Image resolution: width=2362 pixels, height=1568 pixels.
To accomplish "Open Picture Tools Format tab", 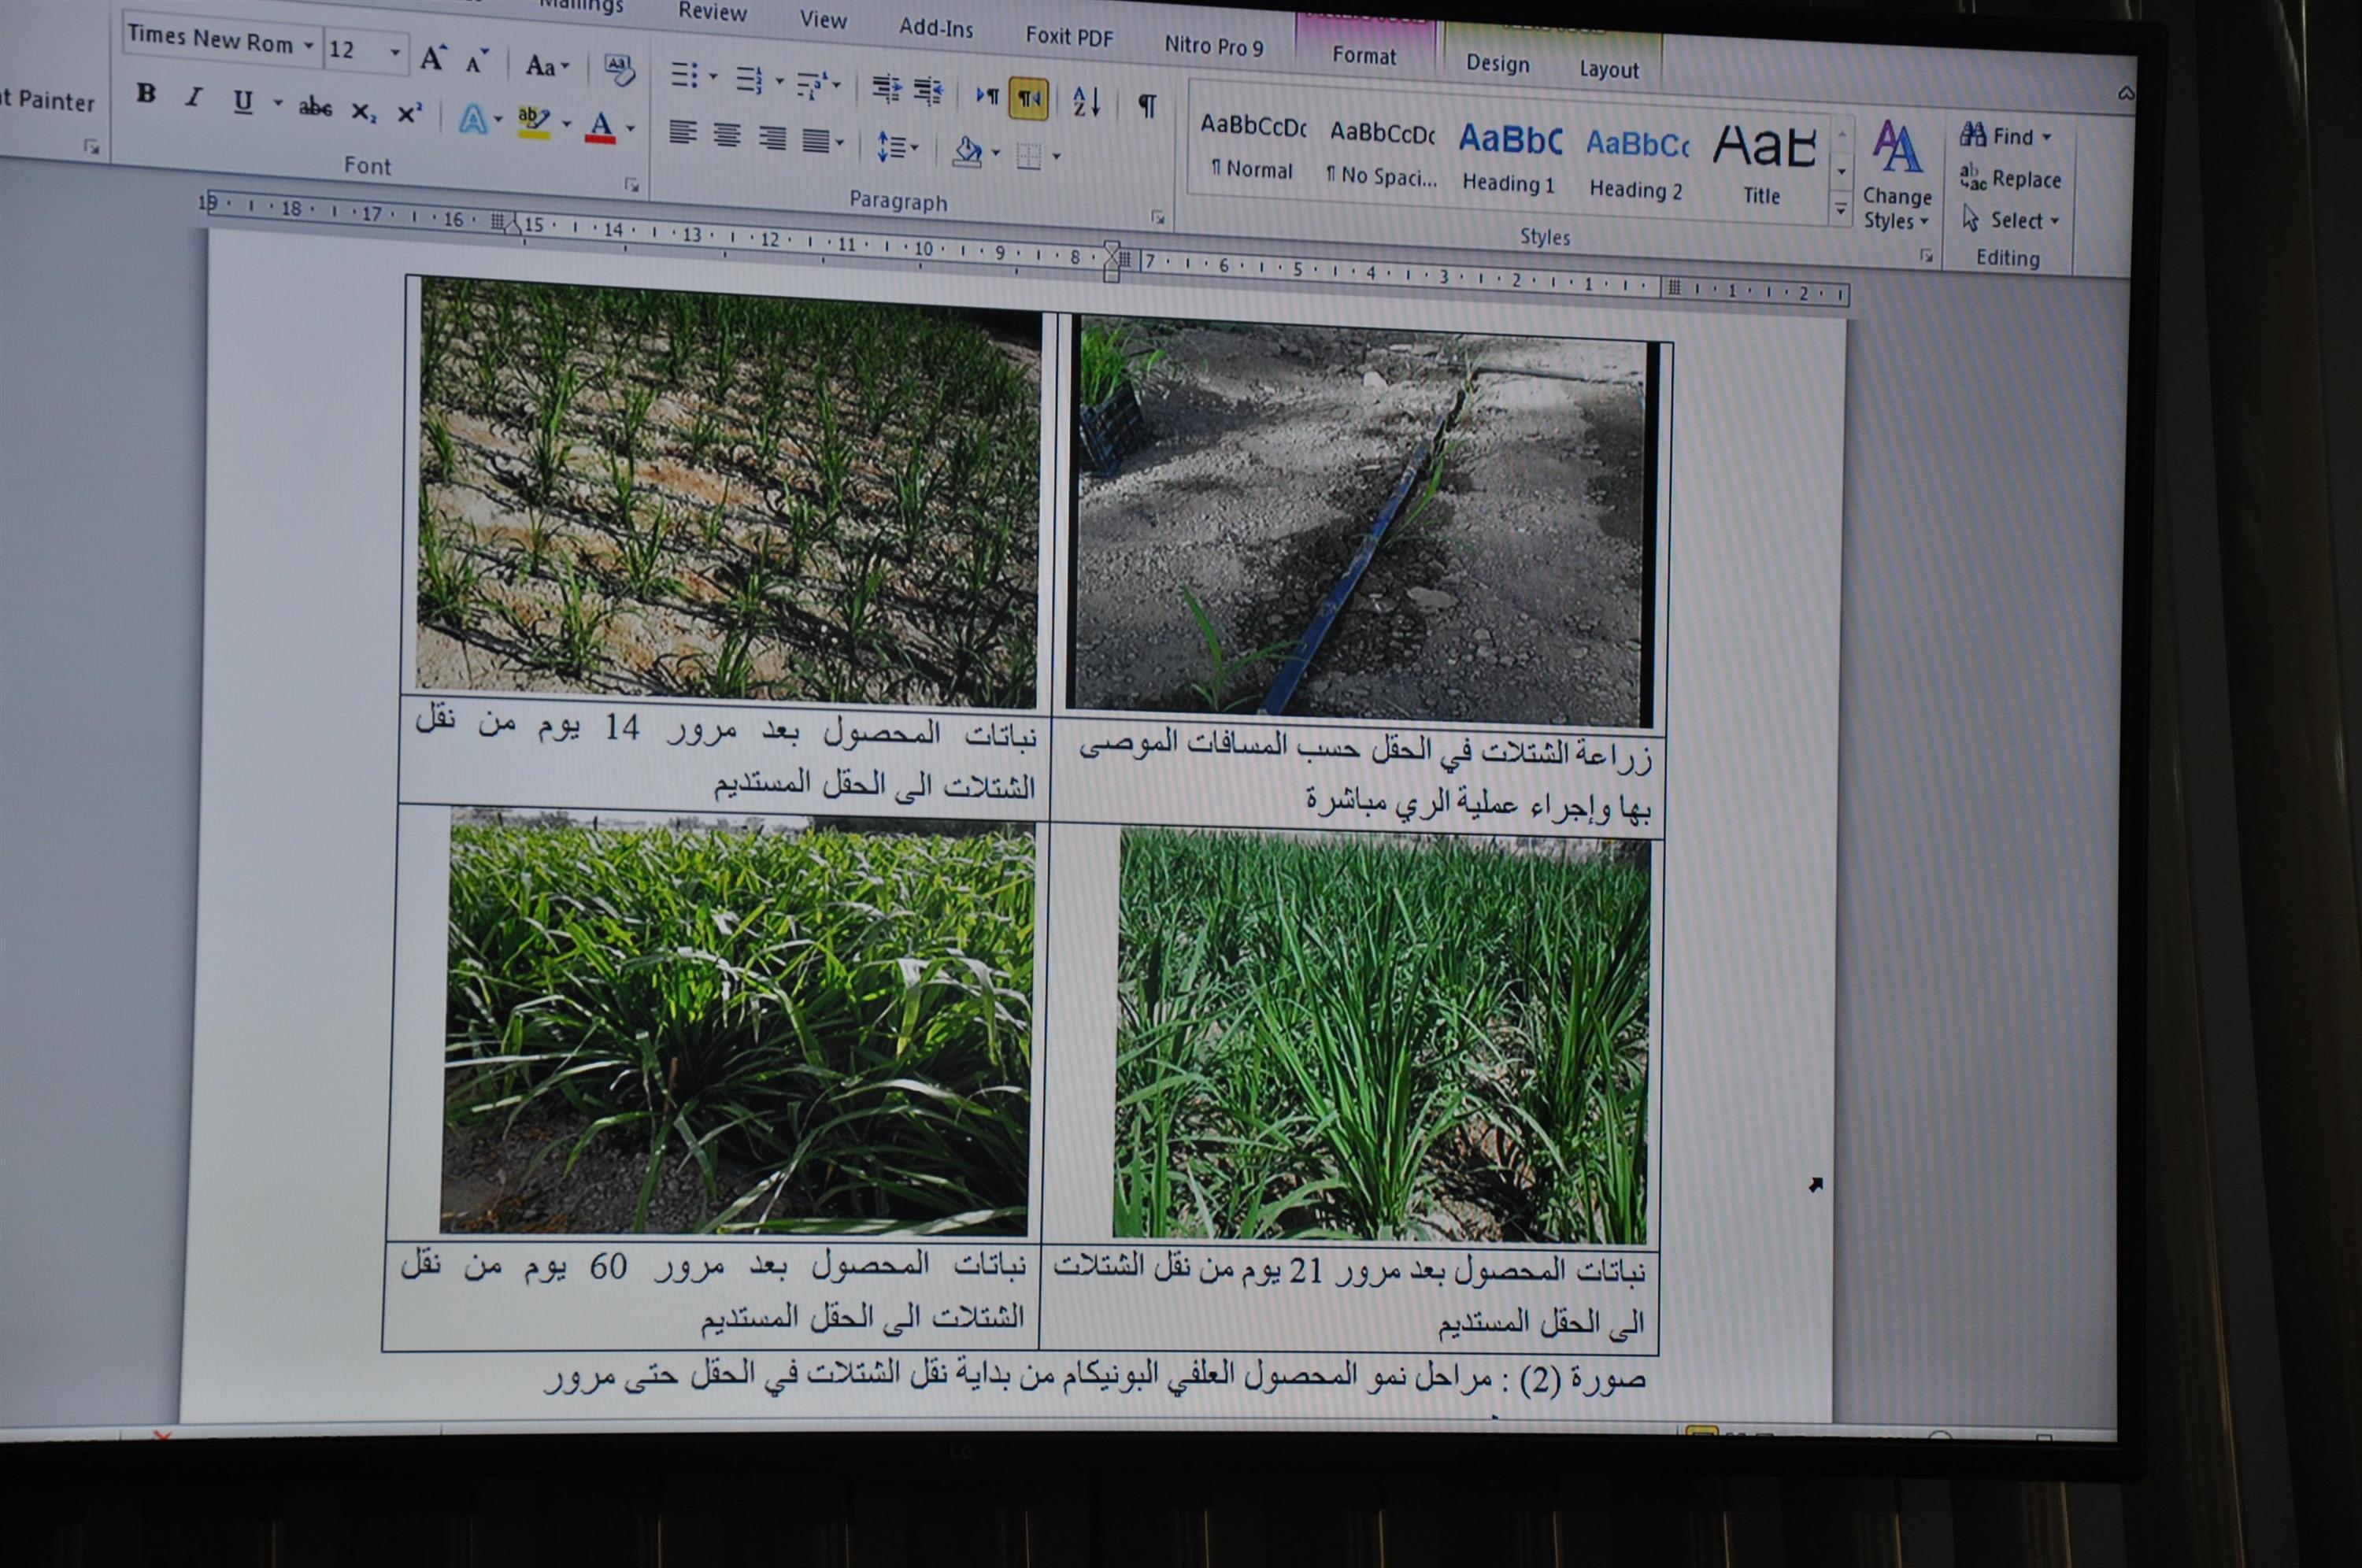I will click(1364, 56).
